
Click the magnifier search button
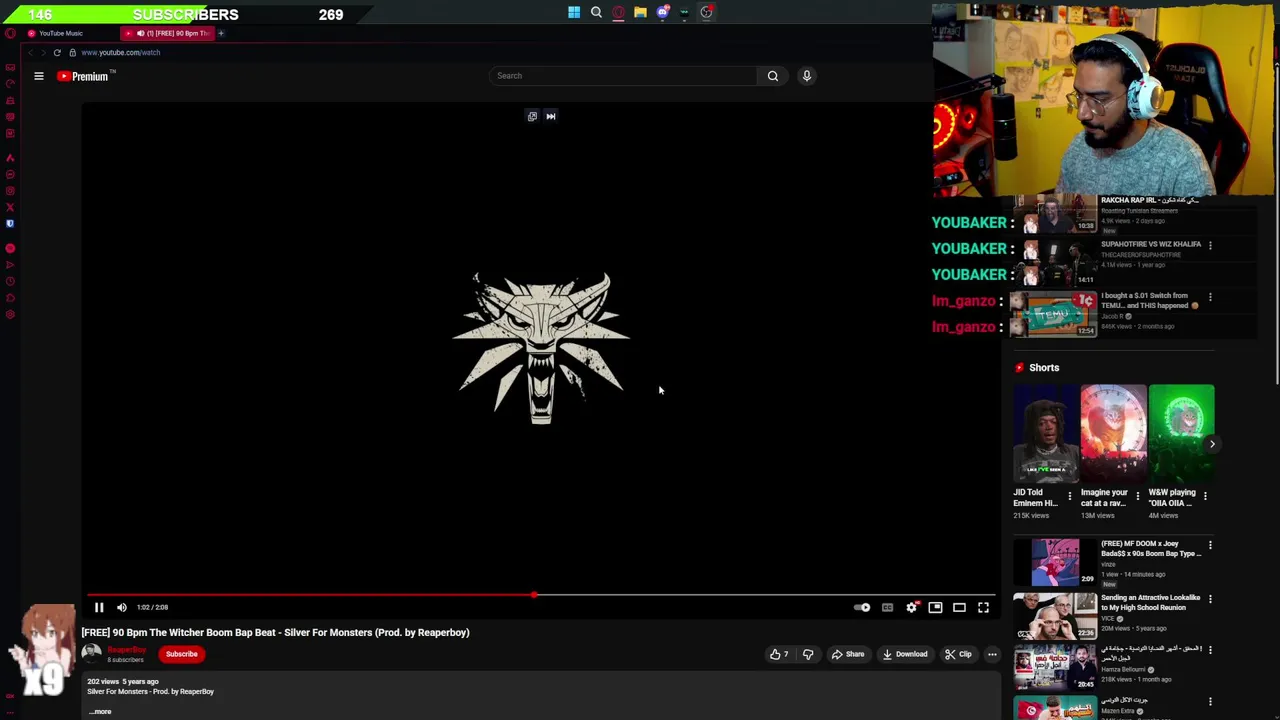(773, 76)
